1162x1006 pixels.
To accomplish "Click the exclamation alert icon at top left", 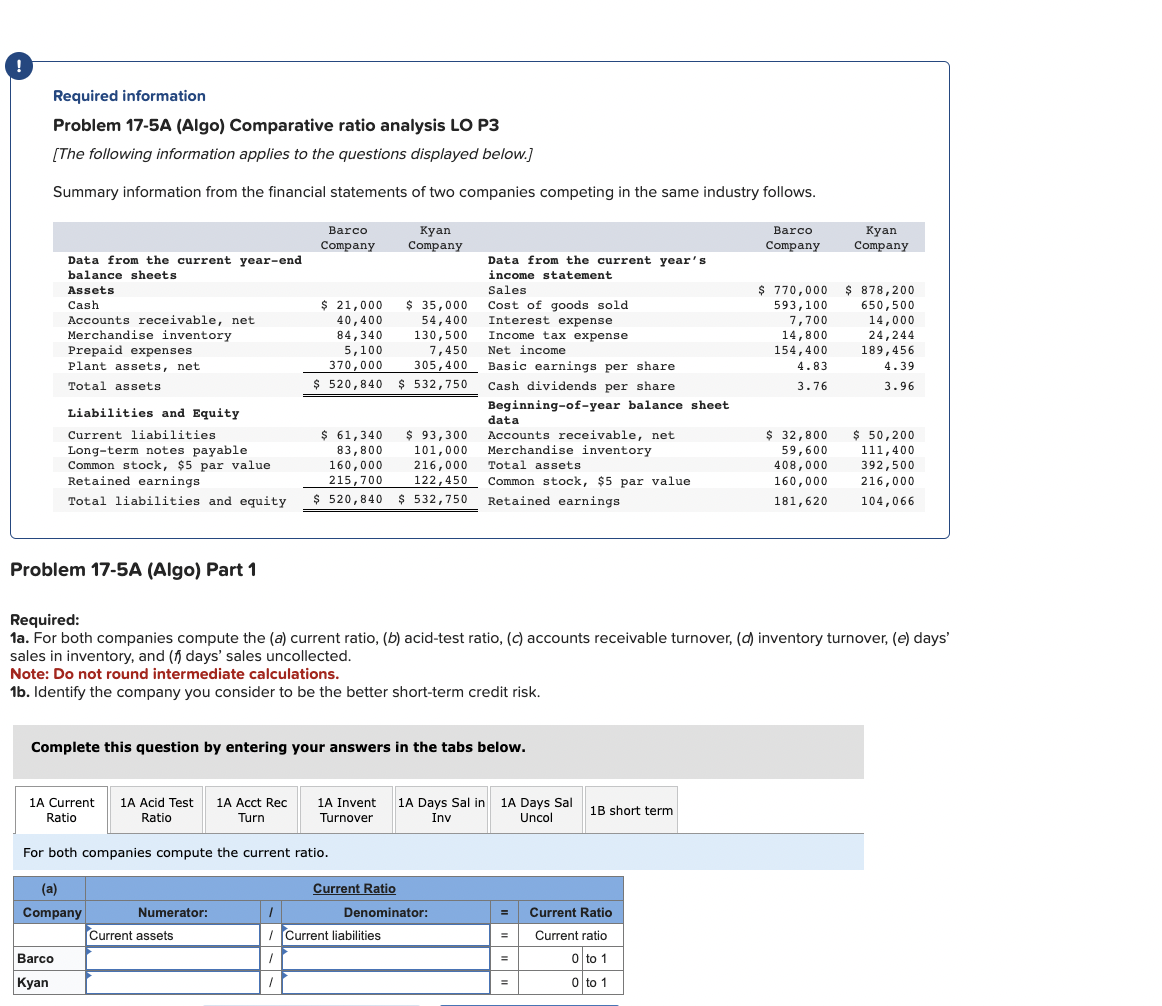I will pos(18,65).
